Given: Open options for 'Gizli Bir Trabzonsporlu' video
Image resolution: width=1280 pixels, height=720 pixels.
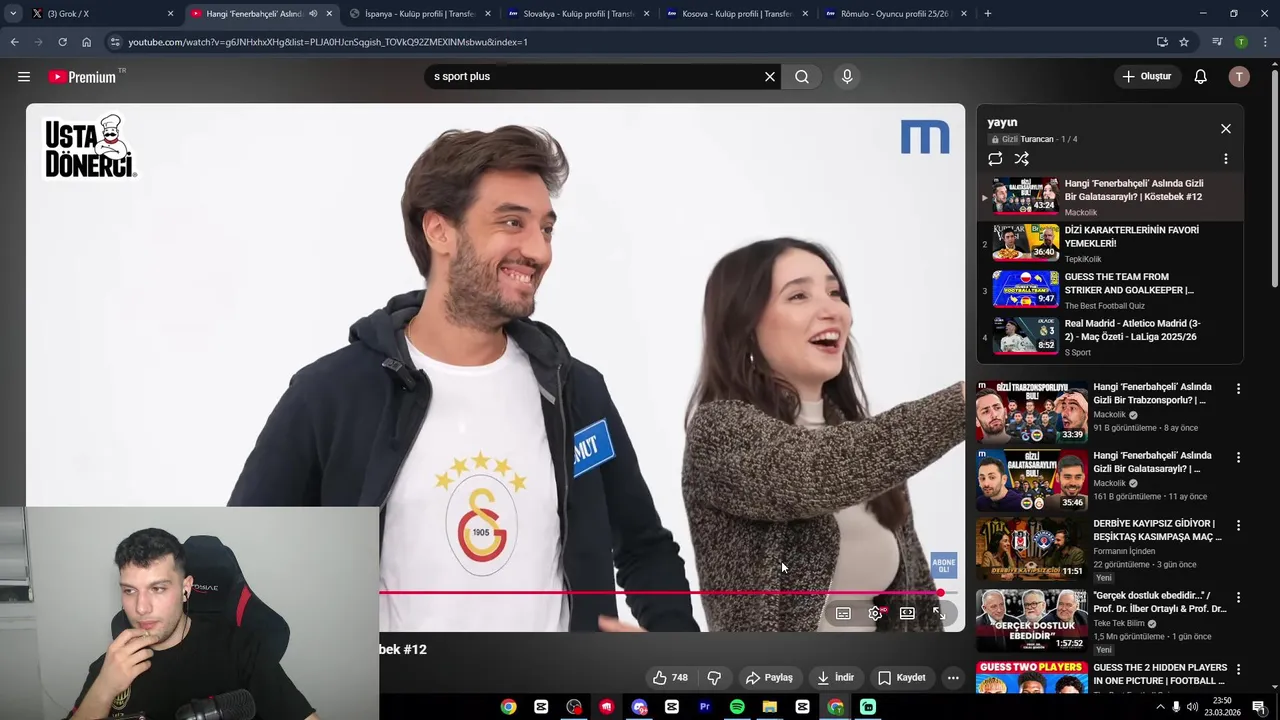Looking at the screenshot, I should point(1238,389).
